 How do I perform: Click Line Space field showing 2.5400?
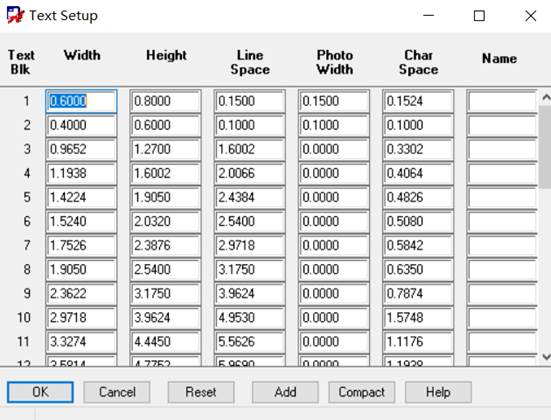pyautogui.click(x=250, y=222)
